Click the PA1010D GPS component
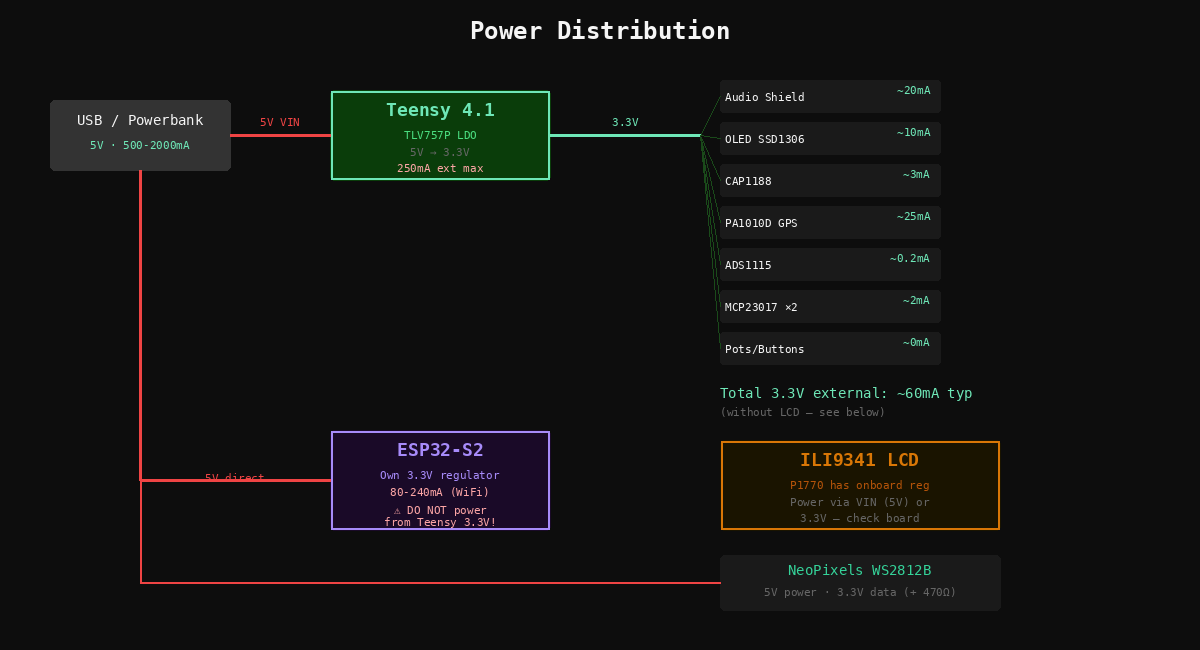 click(830, 222)
